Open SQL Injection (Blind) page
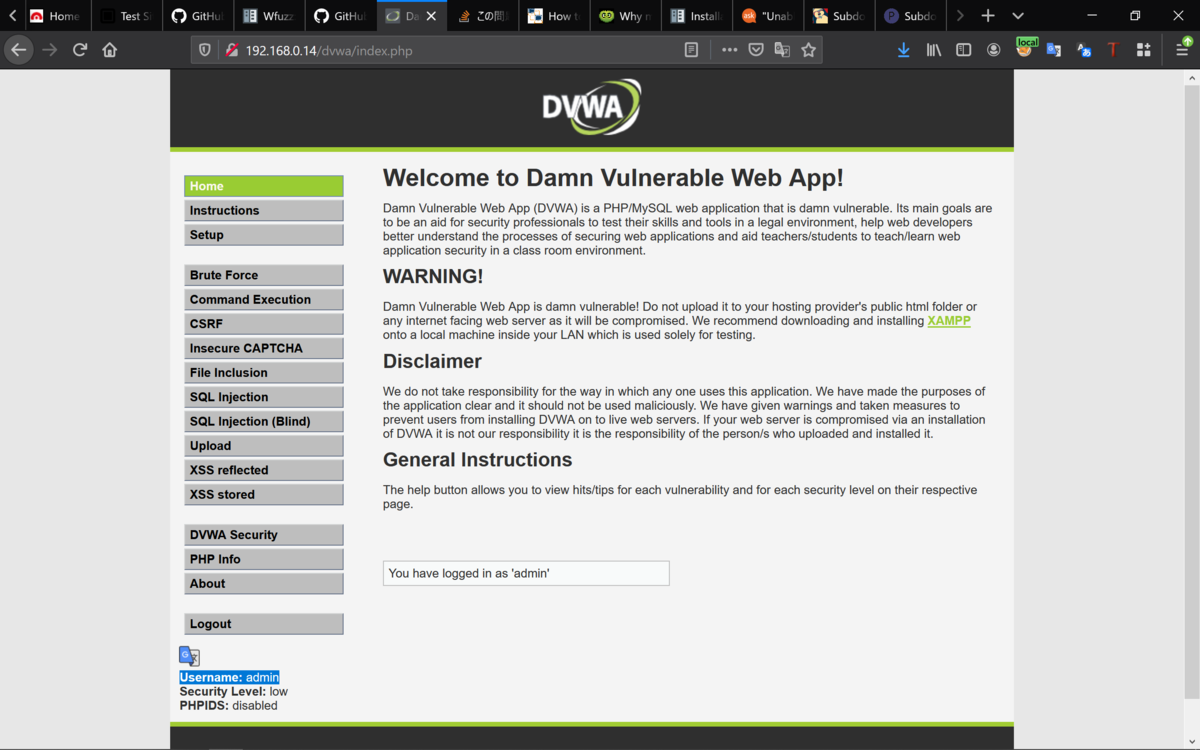 coord(264,421)
